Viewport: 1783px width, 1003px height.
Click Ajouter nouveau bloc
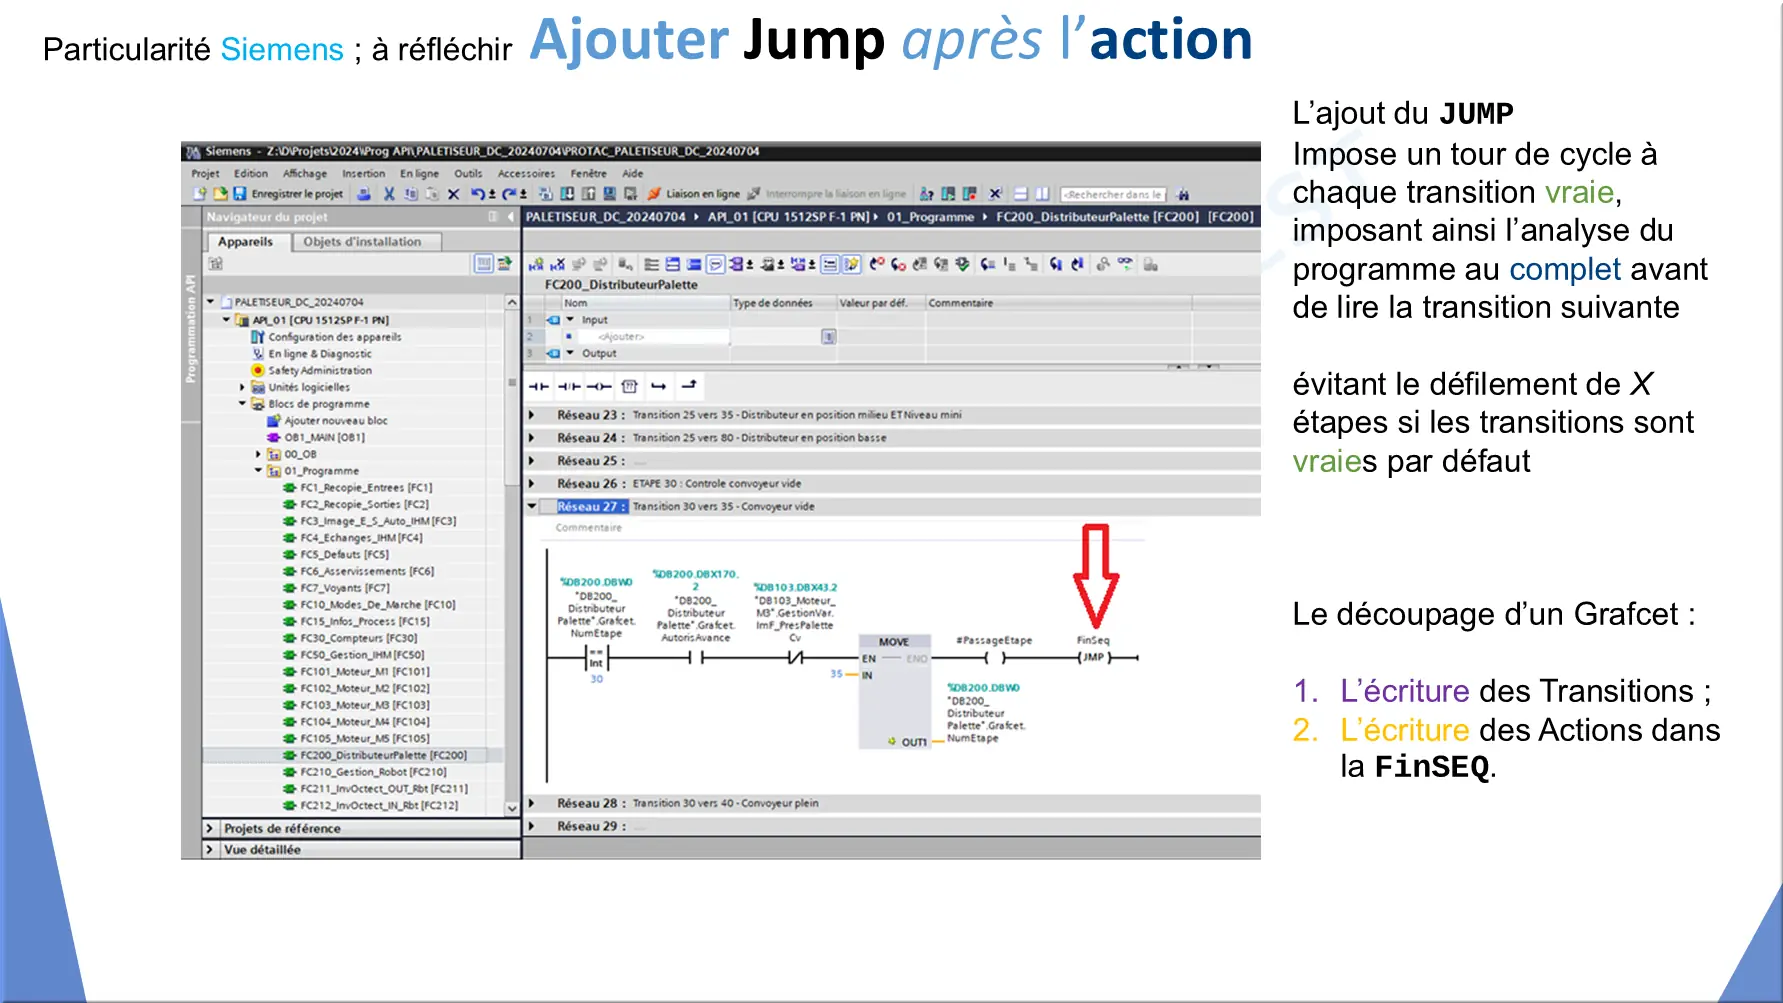tap(335, 421)
